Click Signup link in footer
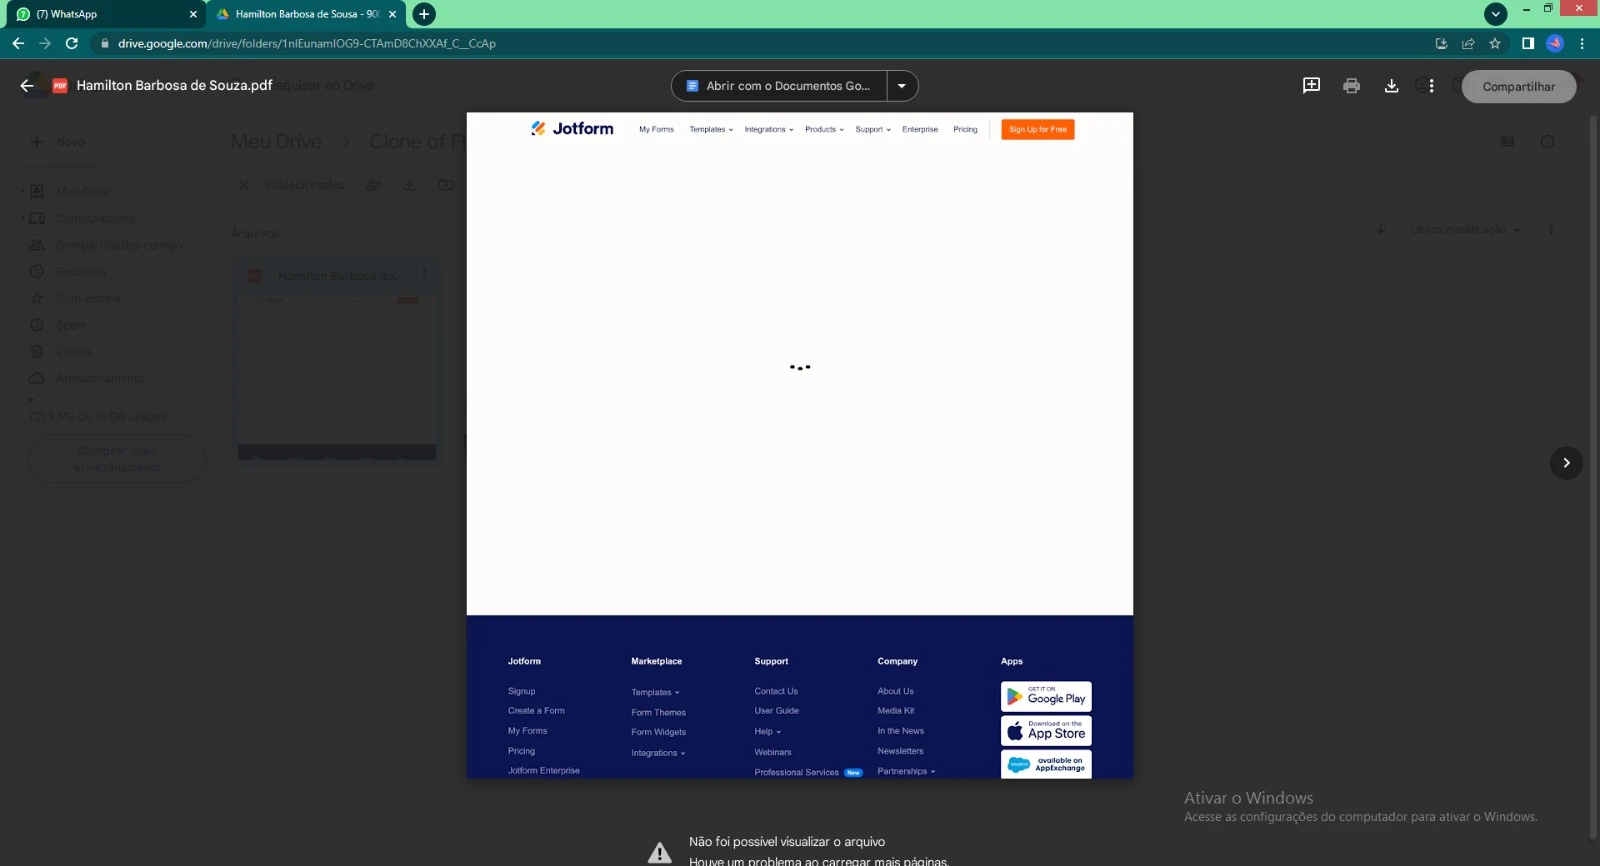 (x=521, y=691)
